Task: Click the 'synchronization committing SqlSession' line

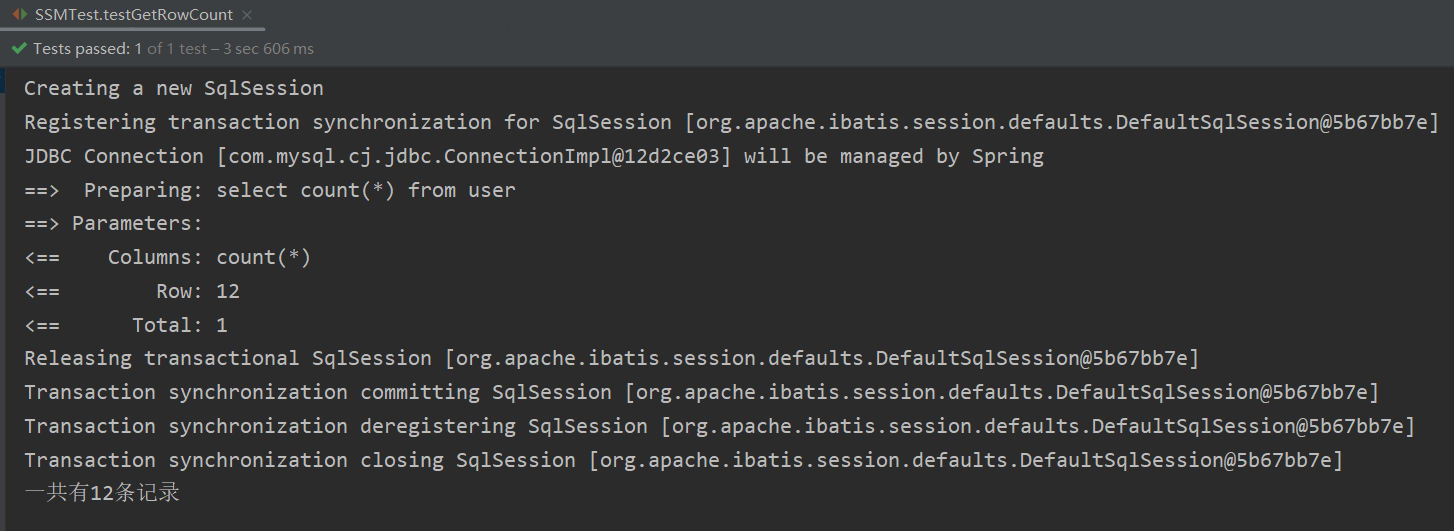Action: click(x=701, y=392)
